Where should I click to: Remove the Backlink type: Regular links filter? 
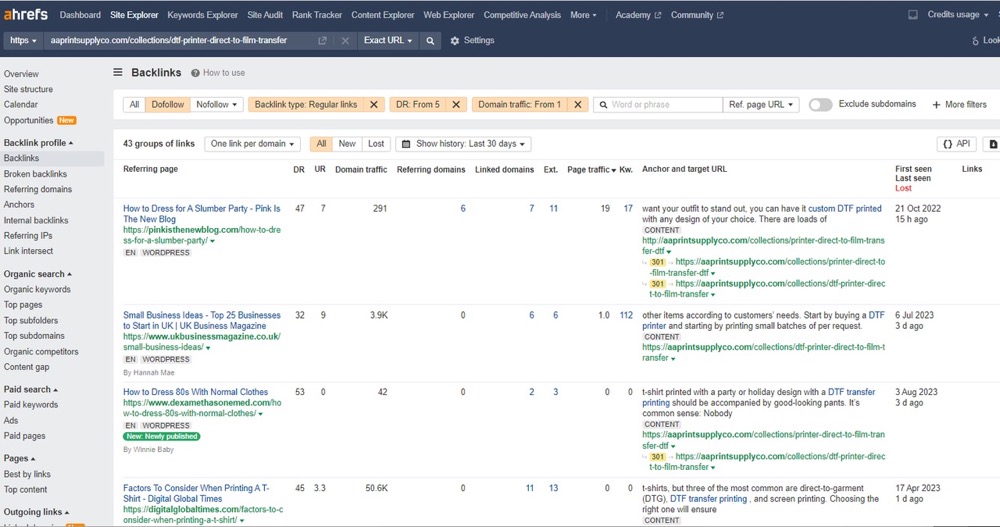(374, 105)
